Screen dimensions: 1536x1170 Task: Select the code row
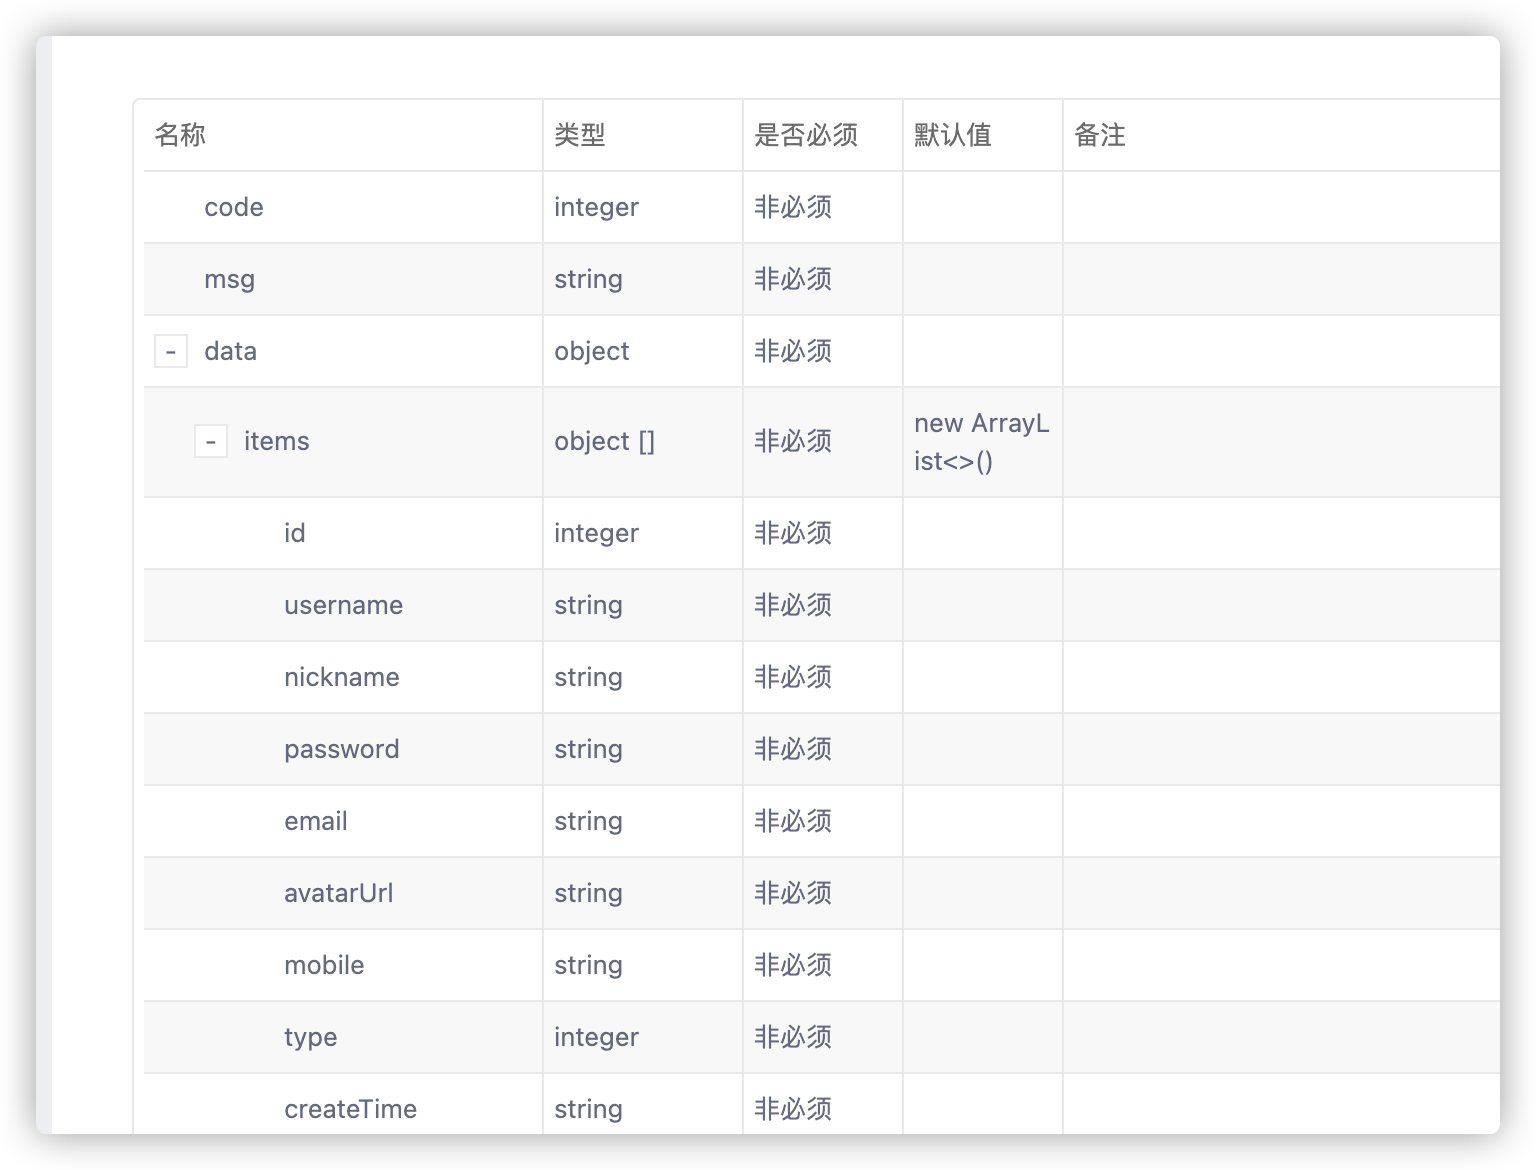[233, 207]
